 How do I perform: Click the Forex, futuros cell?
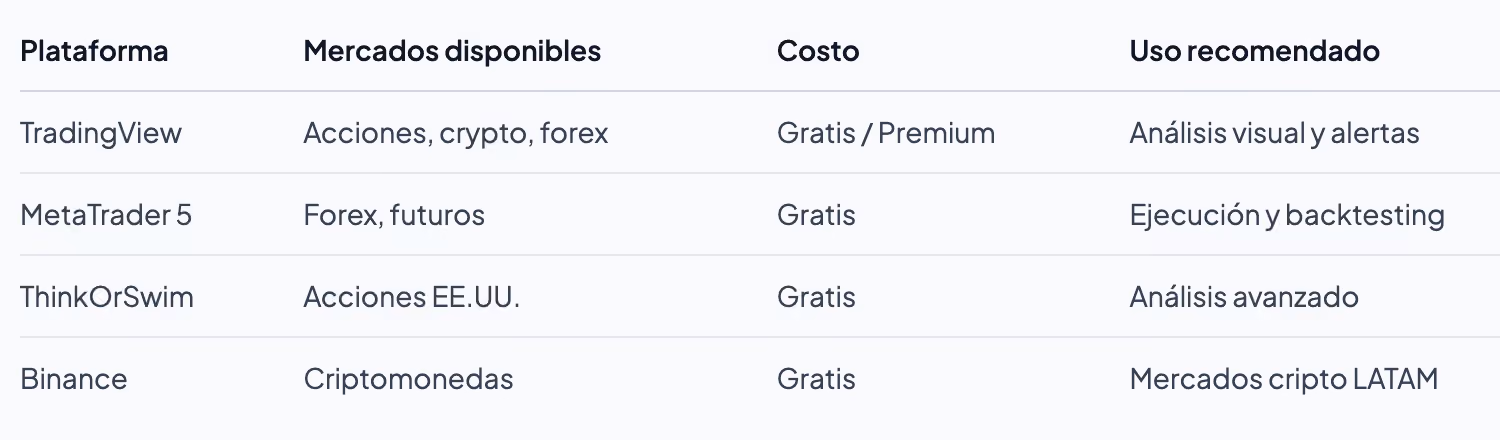coord(394,215)
